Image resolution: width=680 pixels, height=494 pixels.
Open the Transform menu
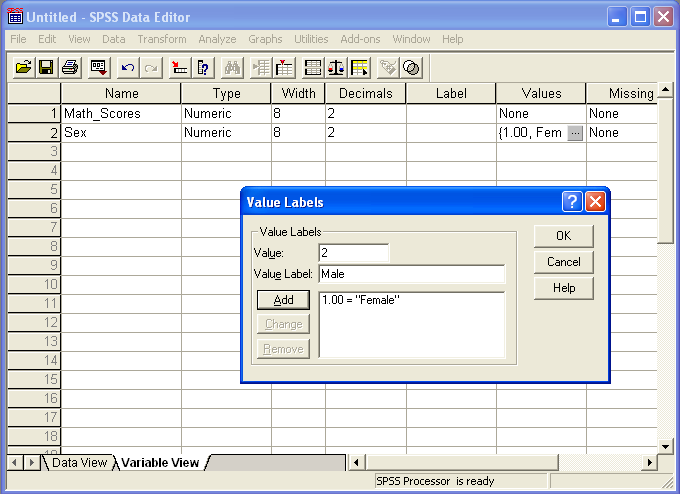162,39
